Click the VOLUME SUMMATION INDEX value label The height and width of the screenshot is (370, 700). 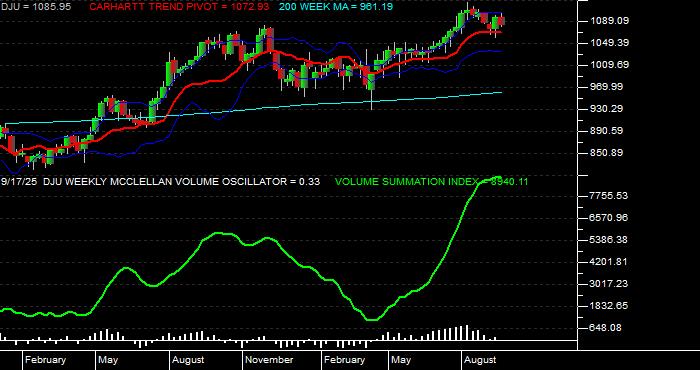(431, 182)
